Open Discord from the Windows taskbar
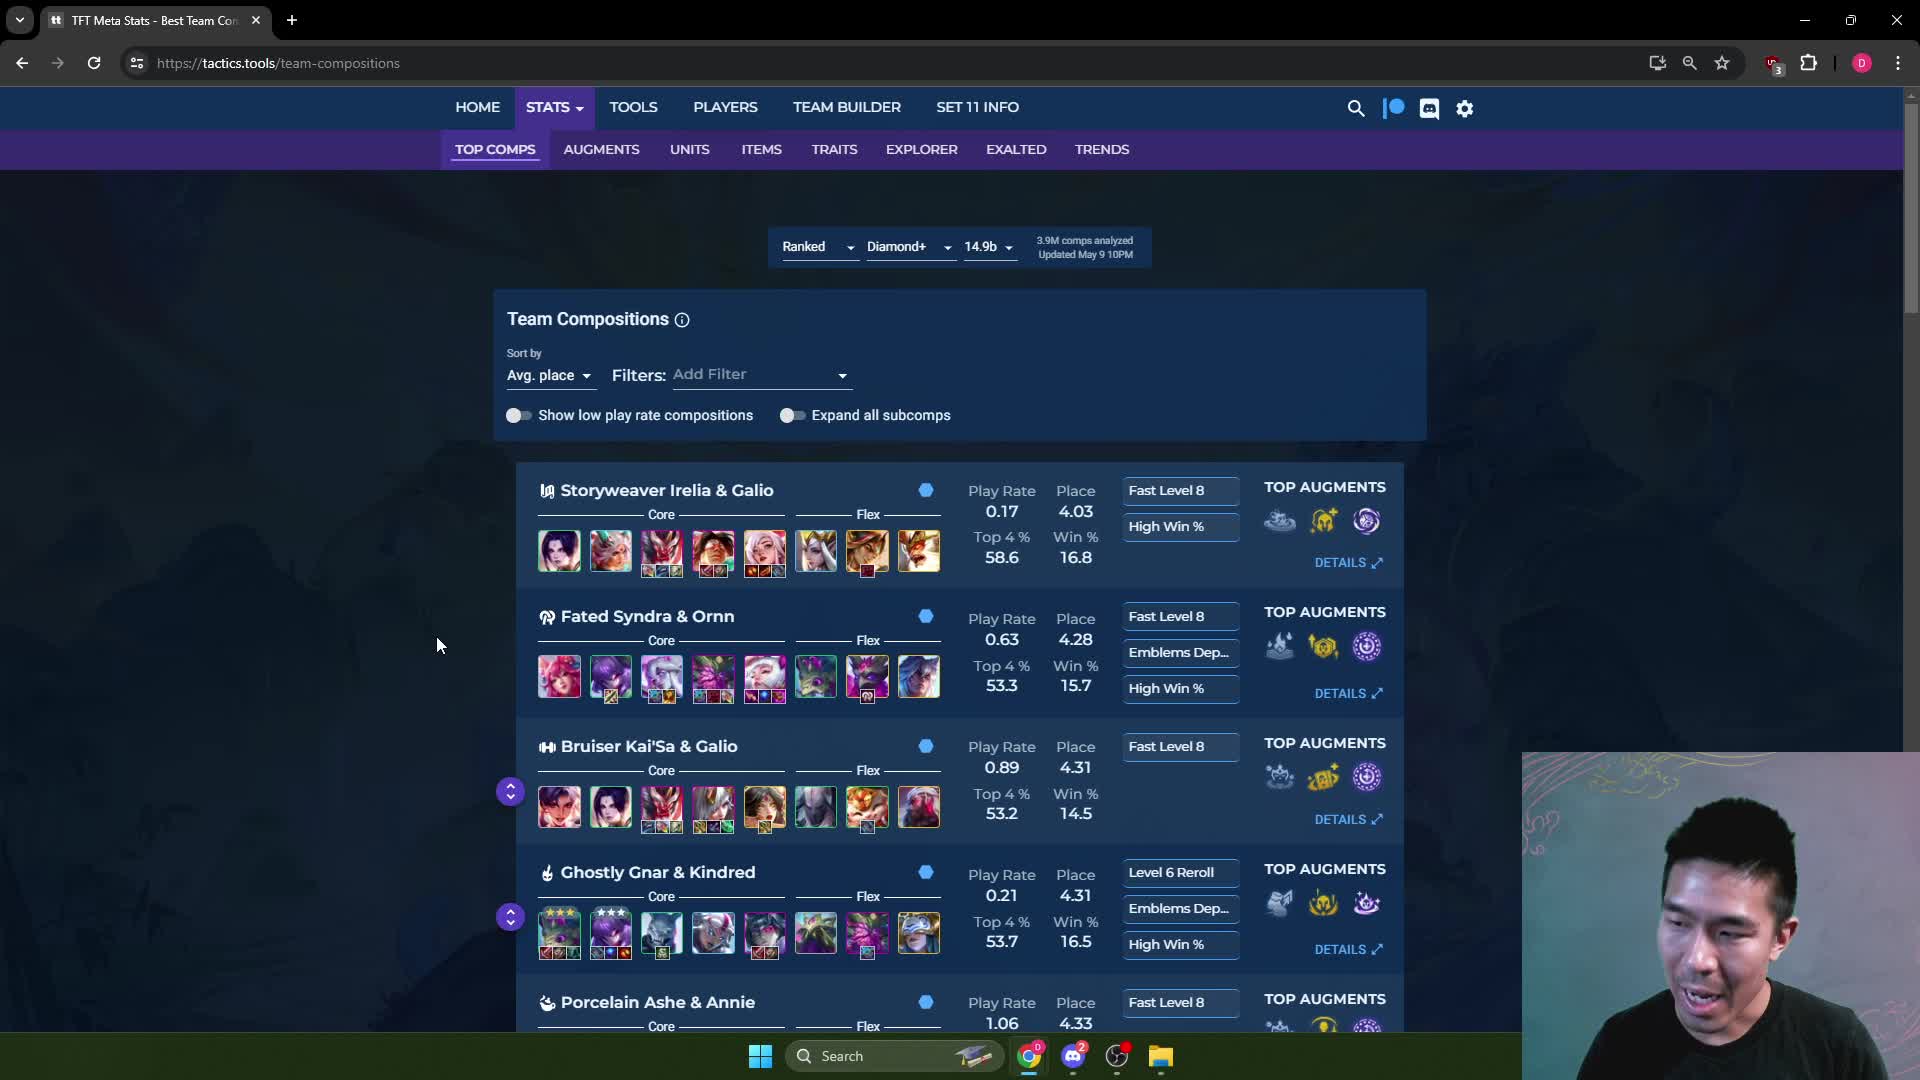Image resolution: width=1920 pixels, height=1080 pixels. tap(1073, 1056)
